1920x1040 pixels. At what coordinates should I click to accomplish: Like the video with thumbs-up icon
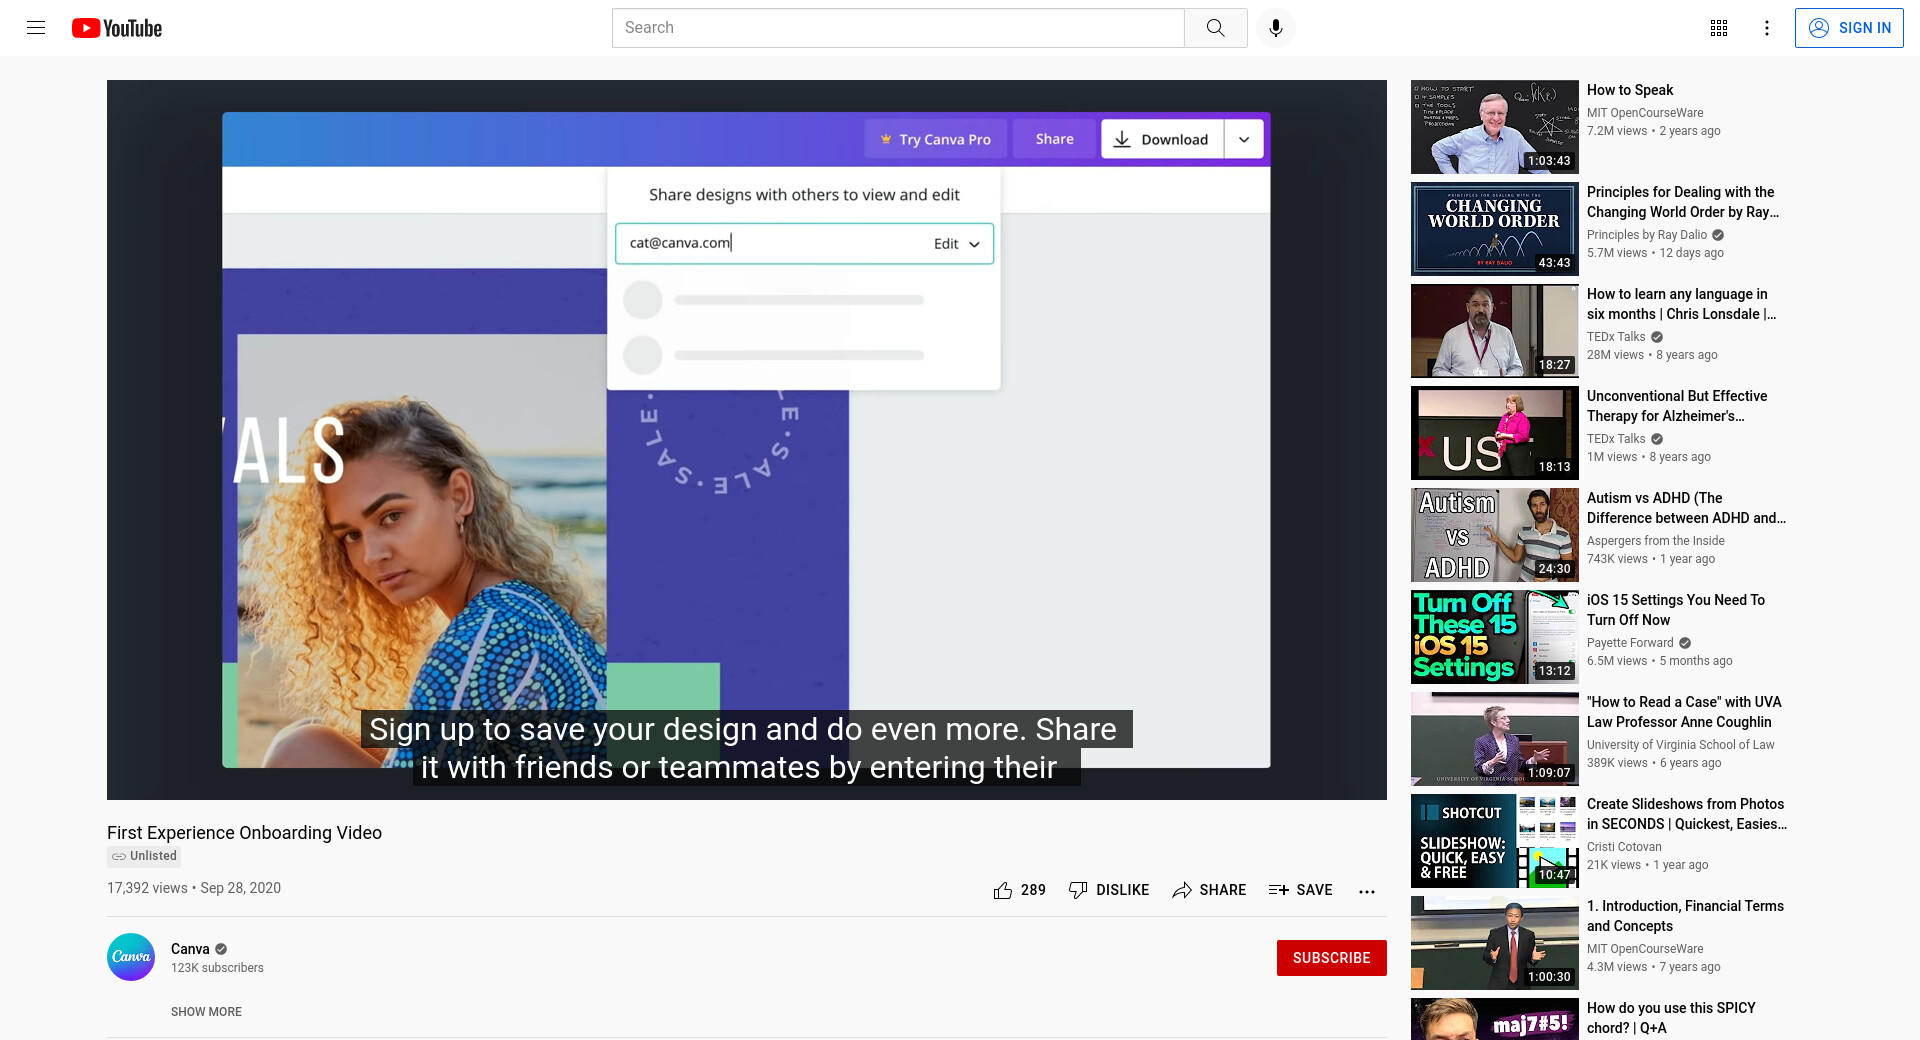coord(1003,890)
